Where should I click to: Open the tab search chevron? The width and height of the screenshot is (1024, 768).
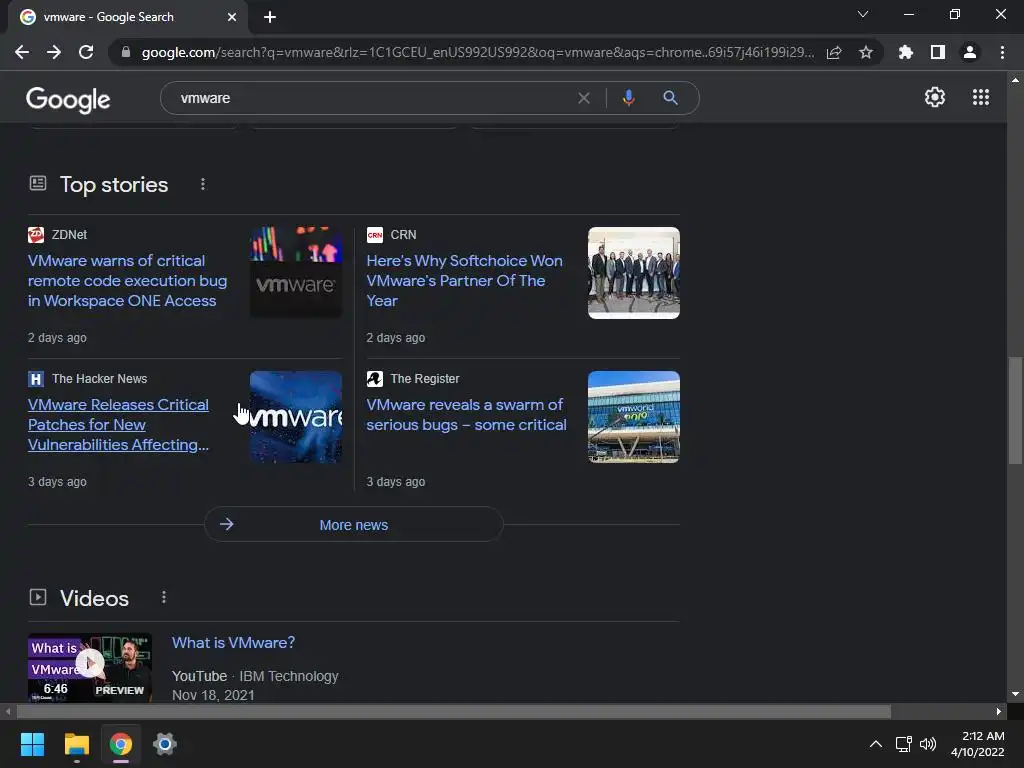pyautogui.click(x=863, y=14)
